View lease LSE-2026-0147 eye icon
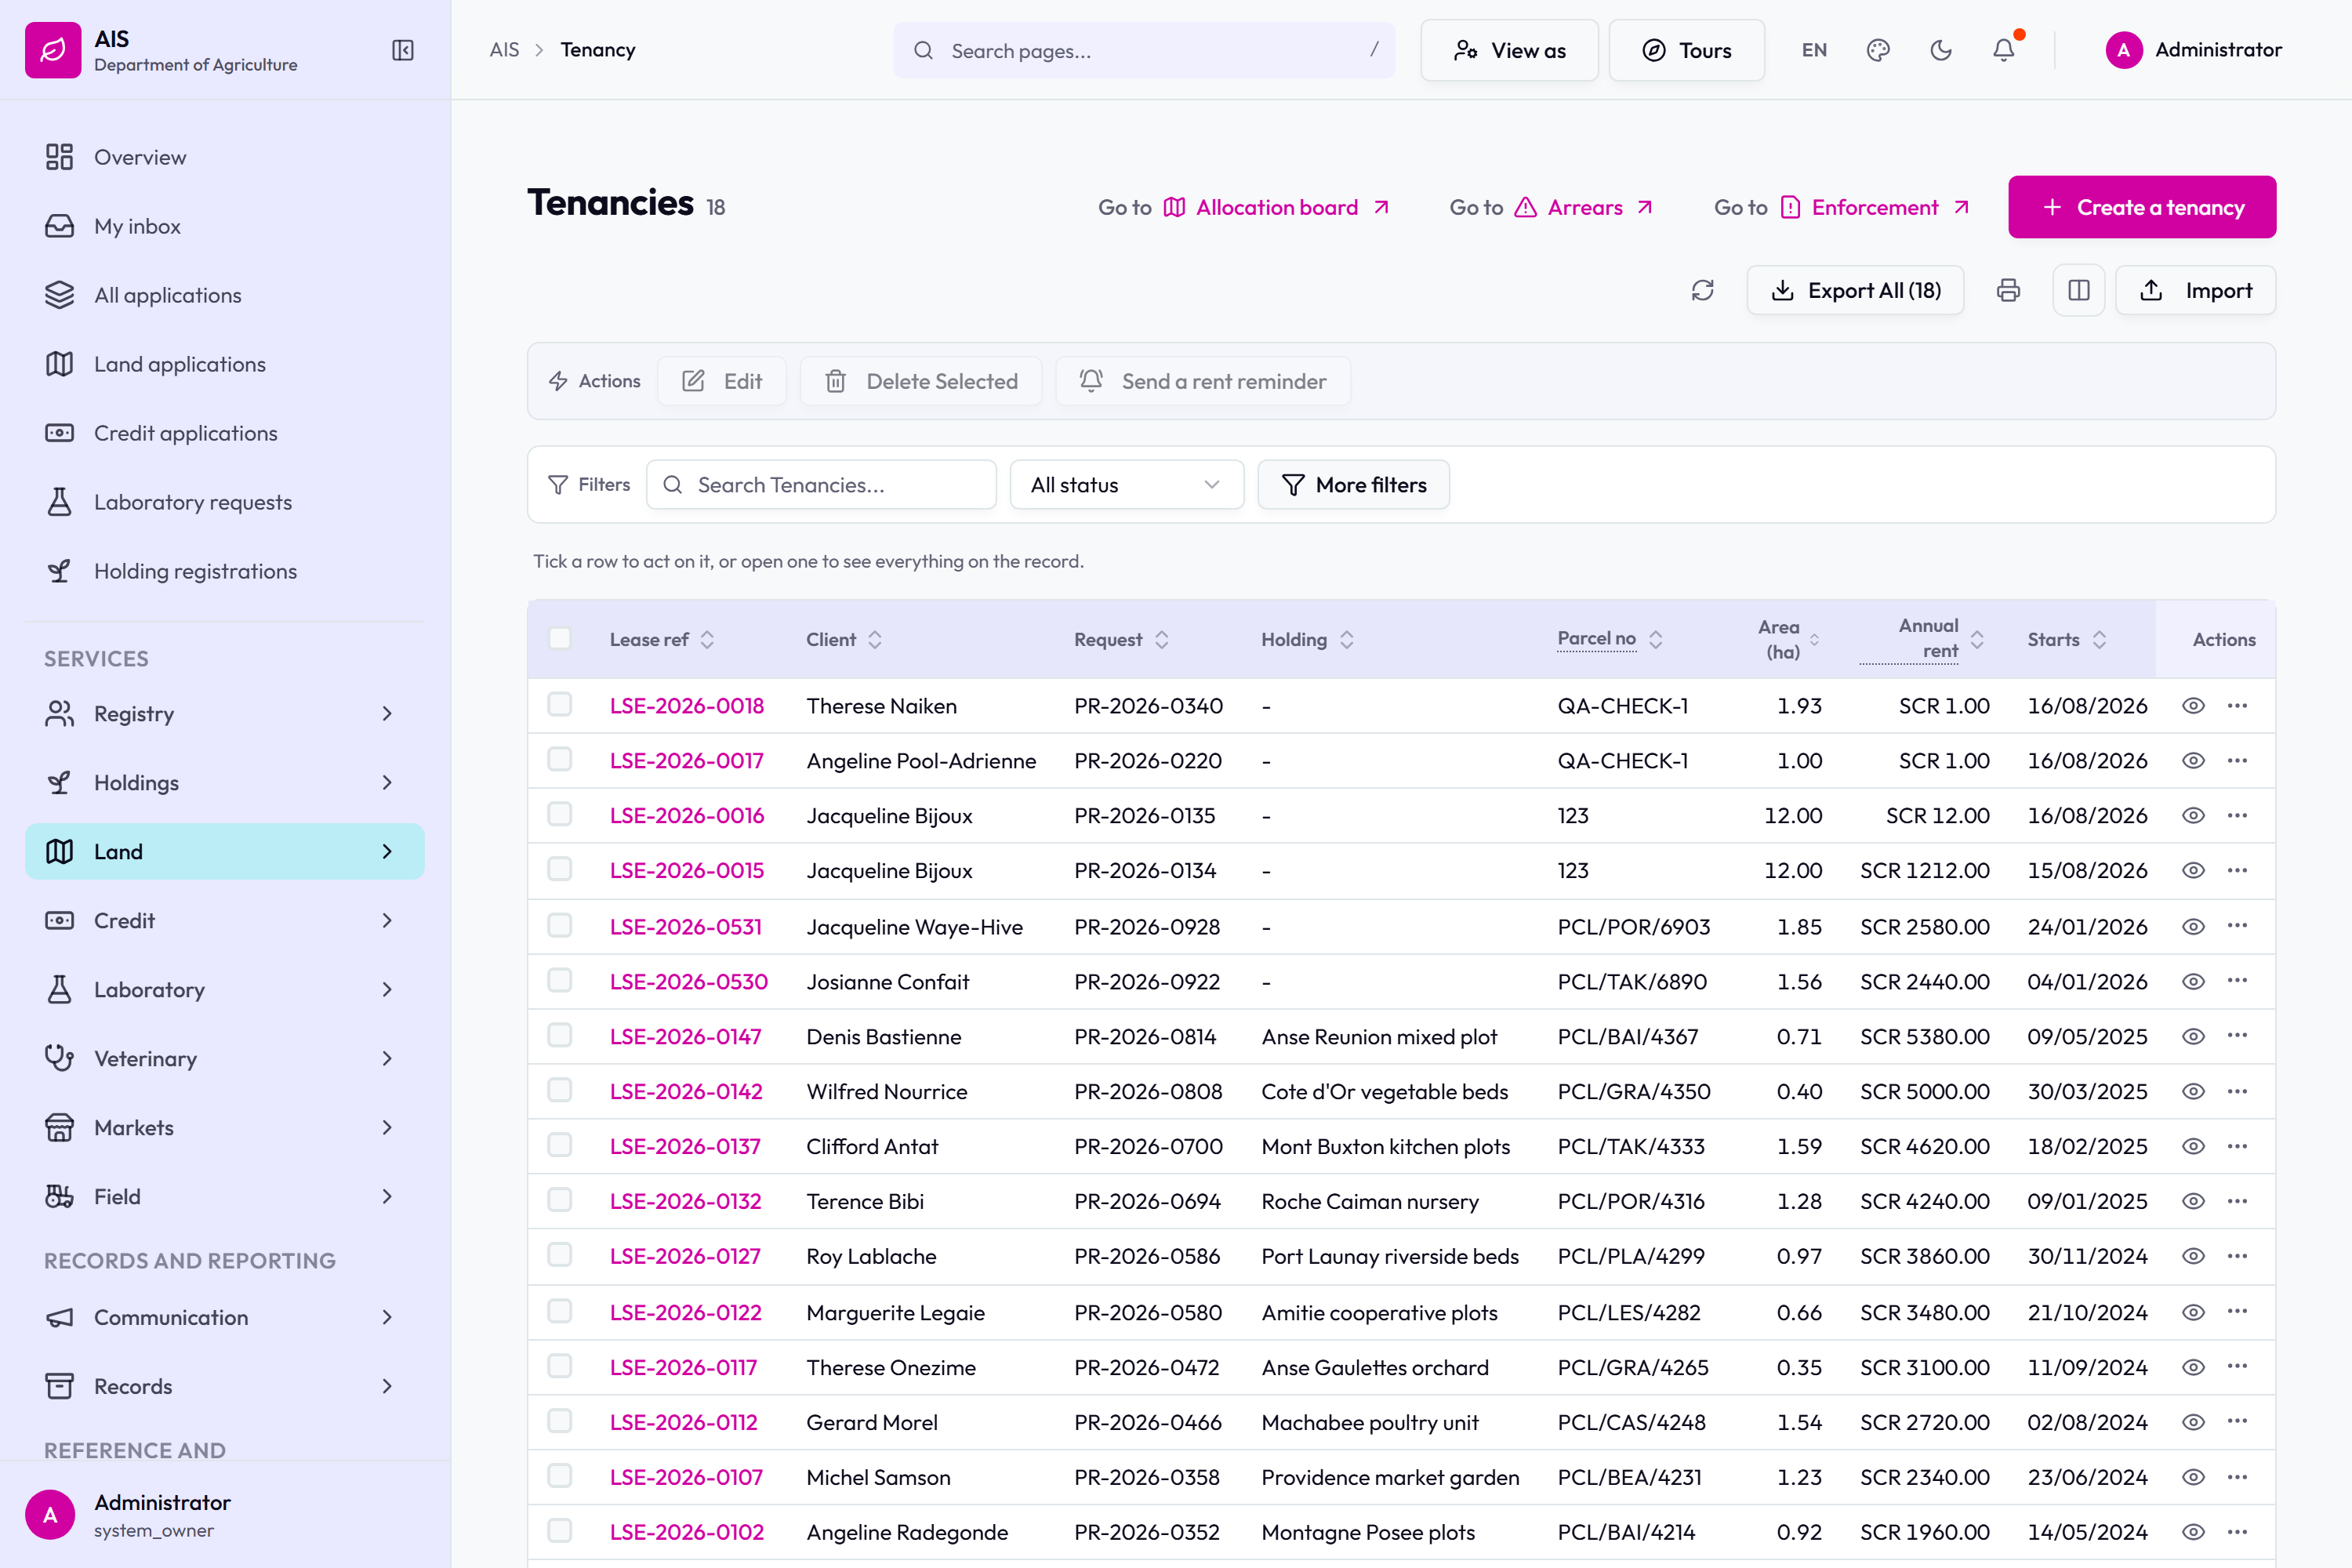The width and height of the screenshot is (2352, 1568). (2193, 1036)
